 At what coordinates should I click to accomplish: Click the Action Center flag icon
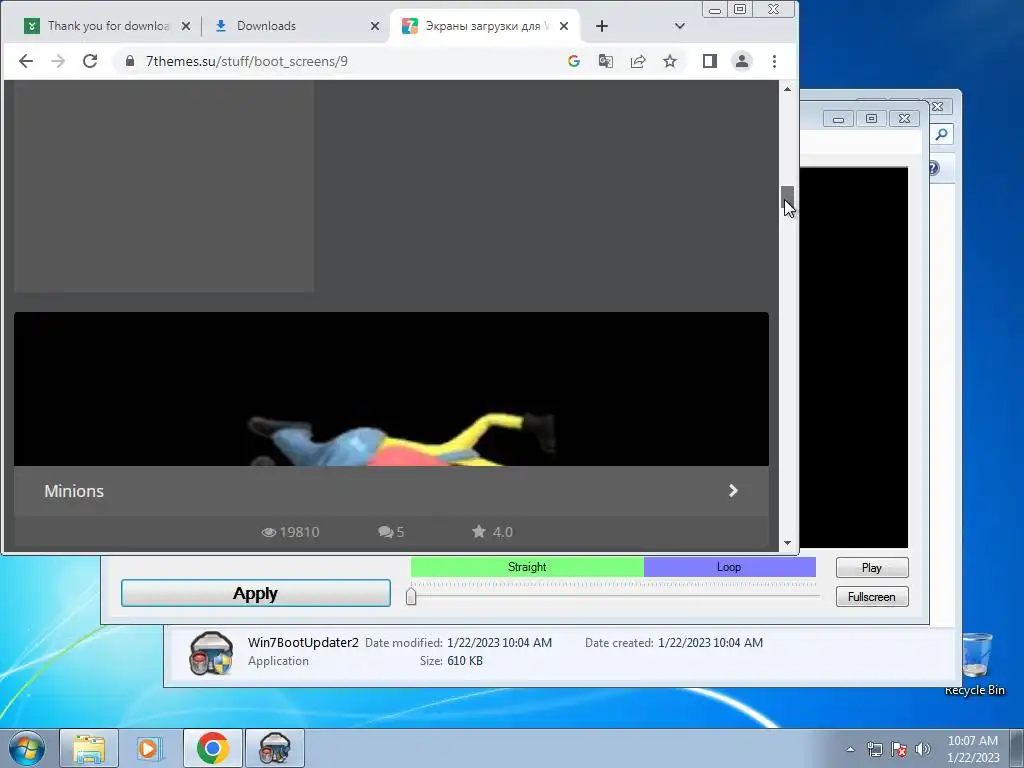pos(899,749)
